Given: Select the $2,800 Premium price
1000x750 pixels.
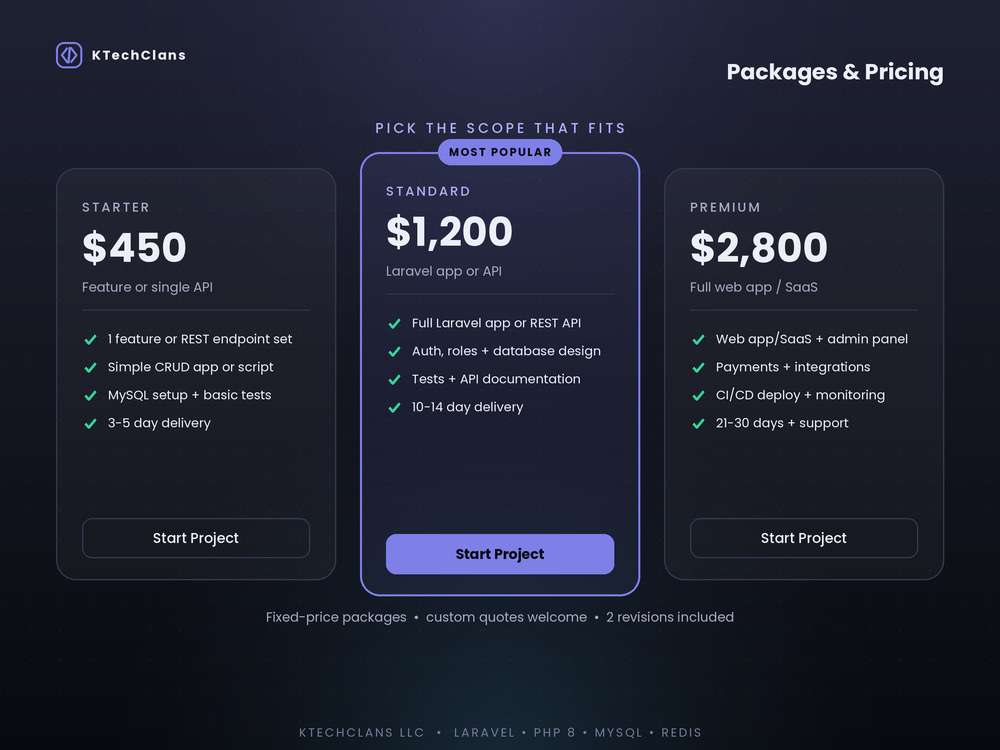Looking at the screenshot, I should 759,247.
